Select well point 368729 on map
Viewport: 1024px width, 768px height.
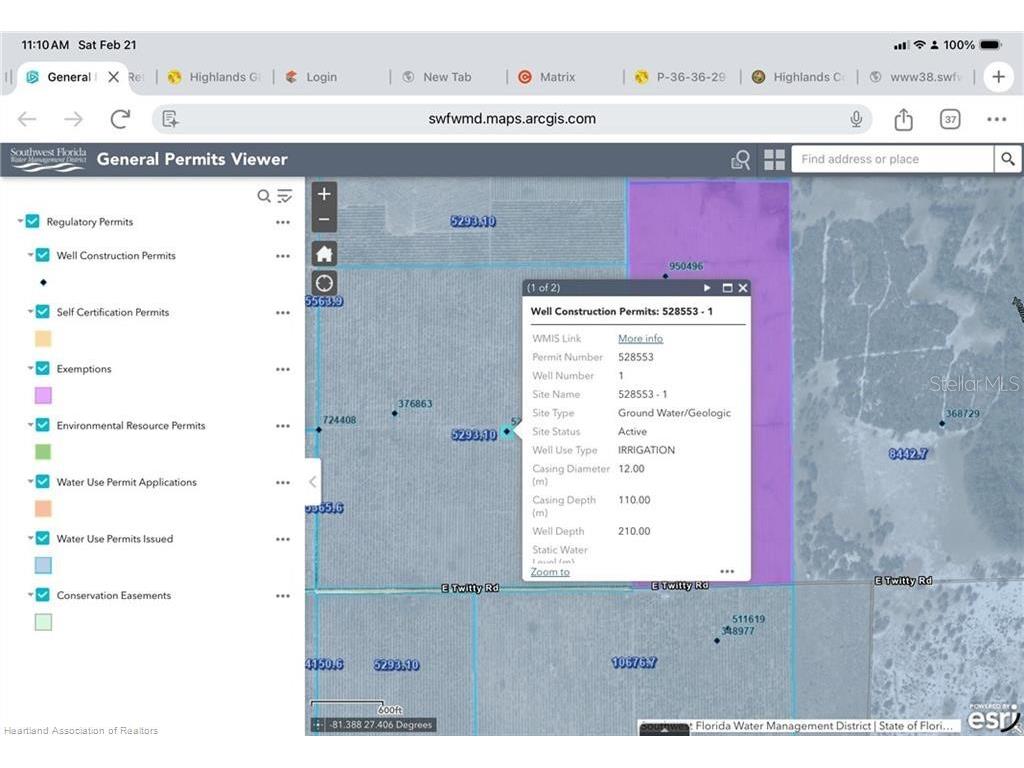tap(942, 423)
